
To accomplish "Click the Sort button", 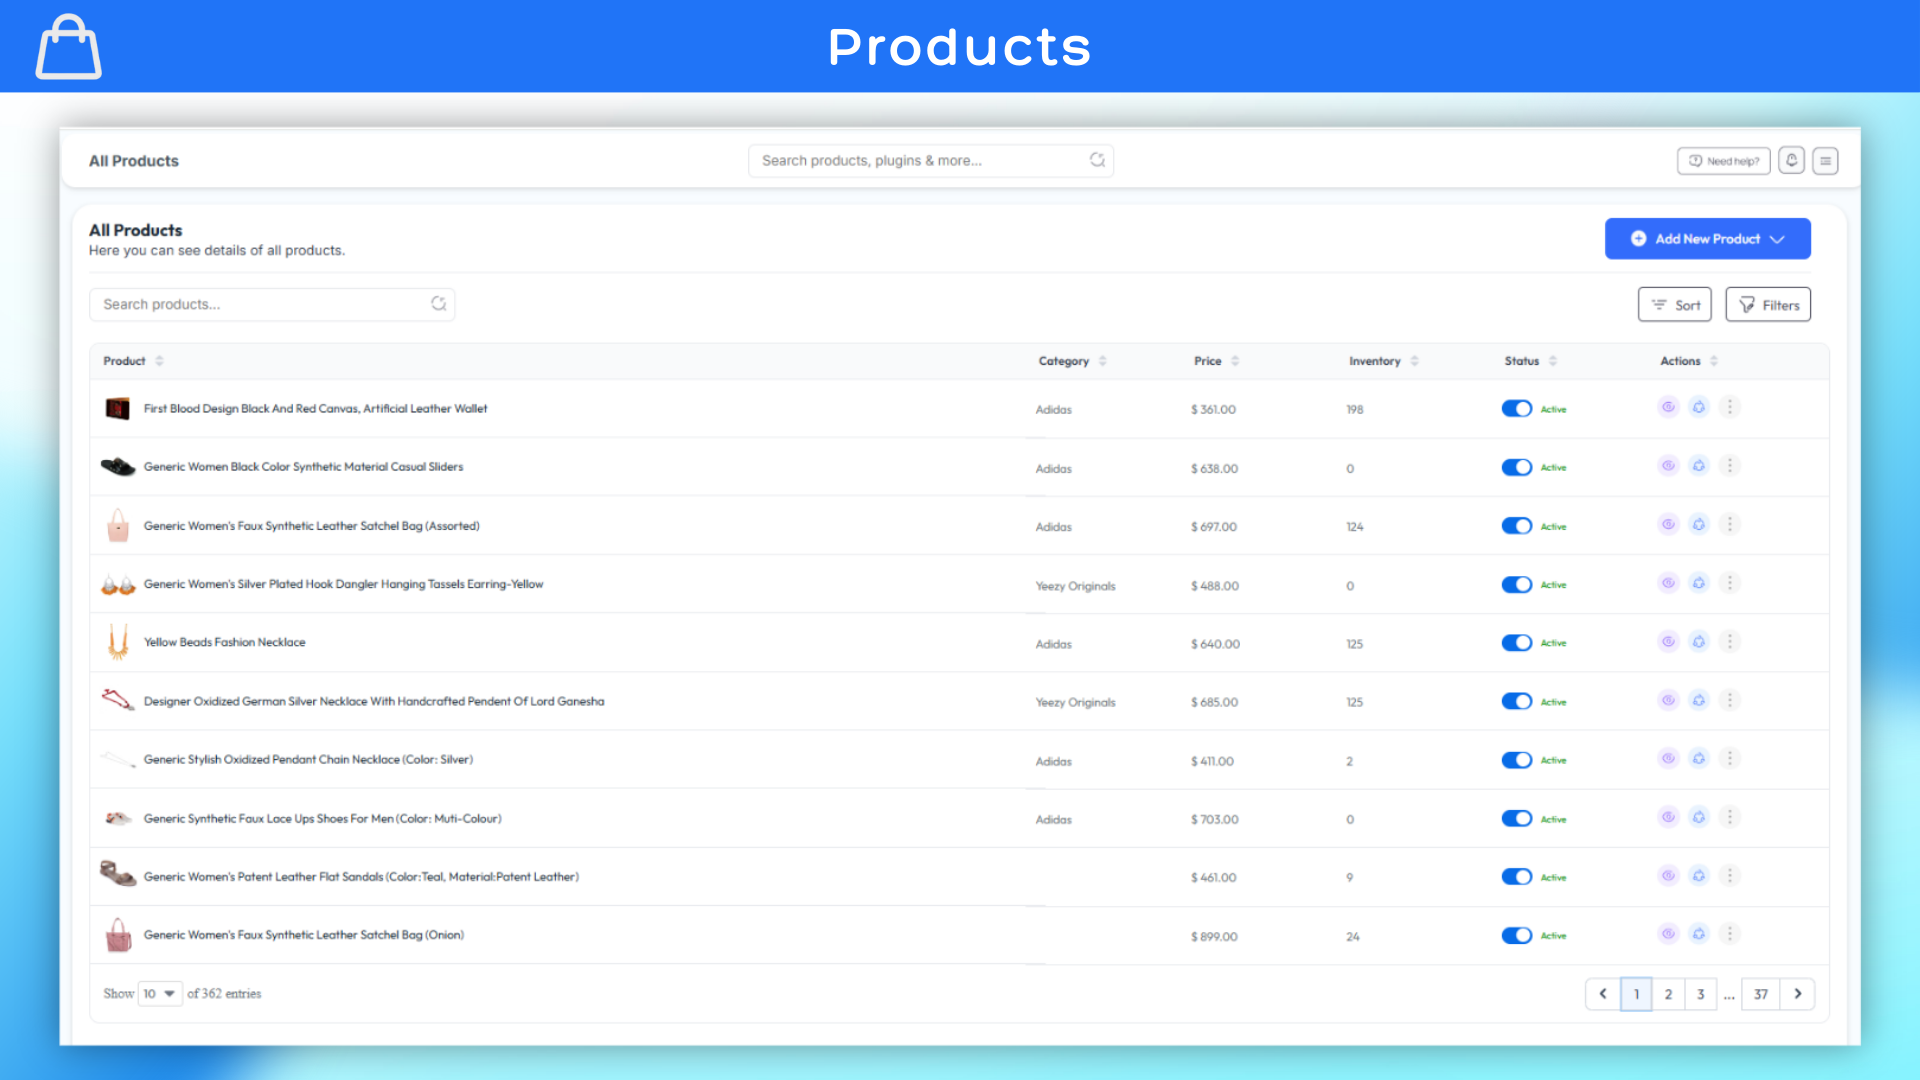I will (x=1674, y=305).
